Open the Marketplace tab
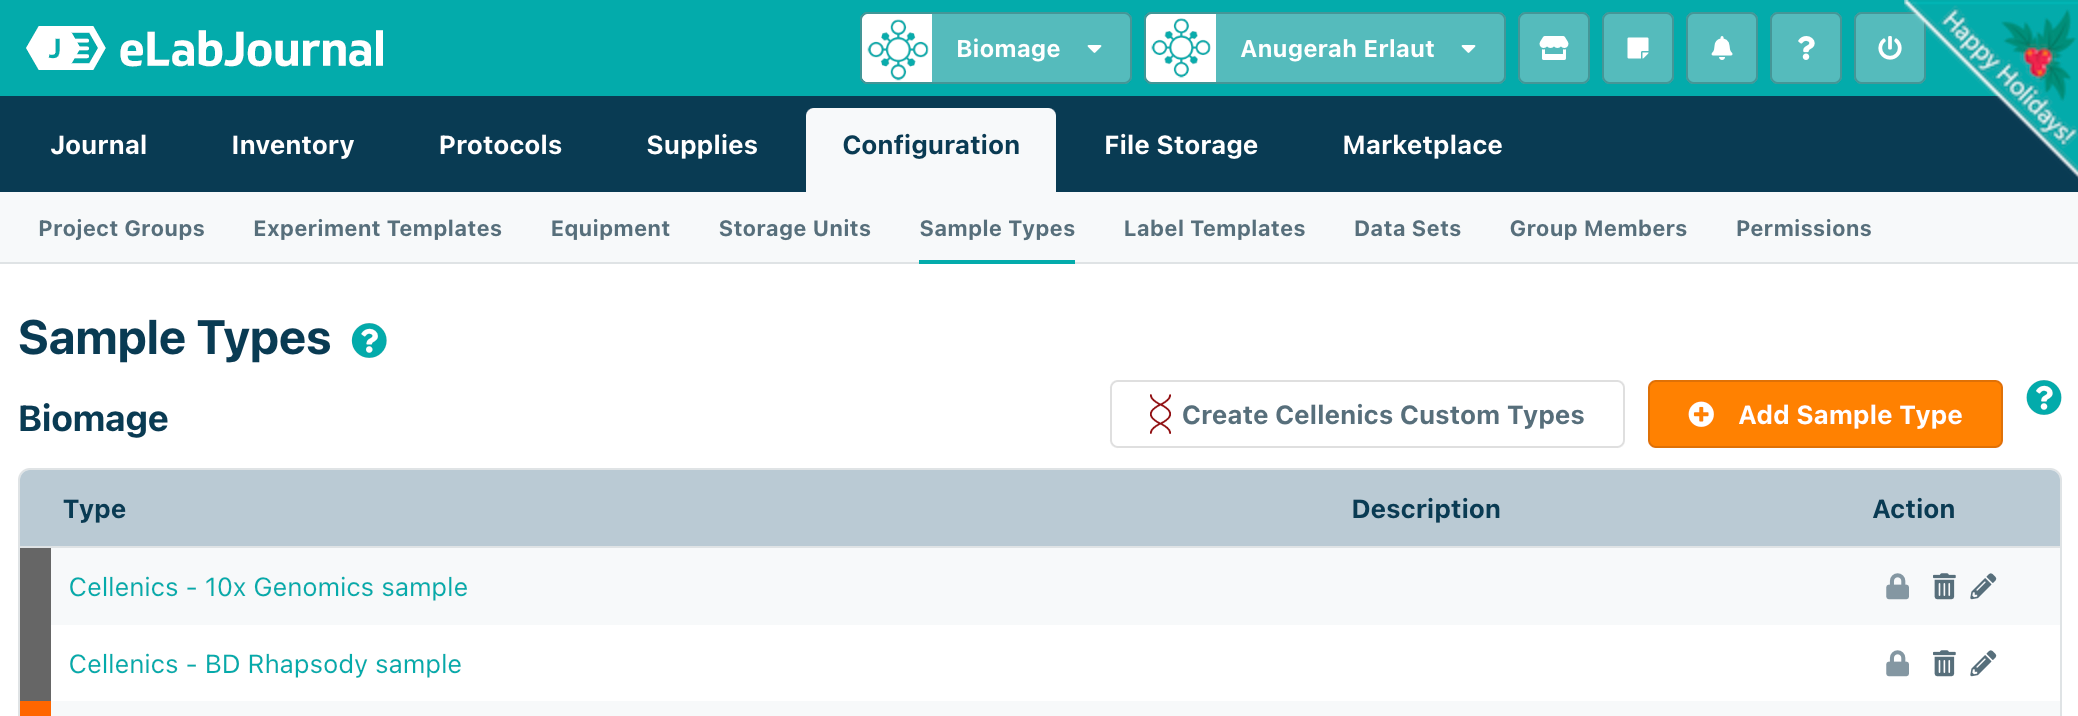Viewport: 2078px width, 716px height. pyautogui.click(x=1422, y=145)
